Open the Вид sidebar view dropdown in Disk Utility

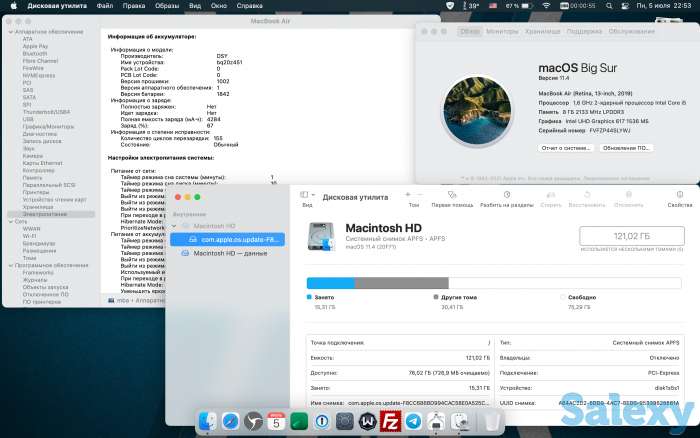307,195
